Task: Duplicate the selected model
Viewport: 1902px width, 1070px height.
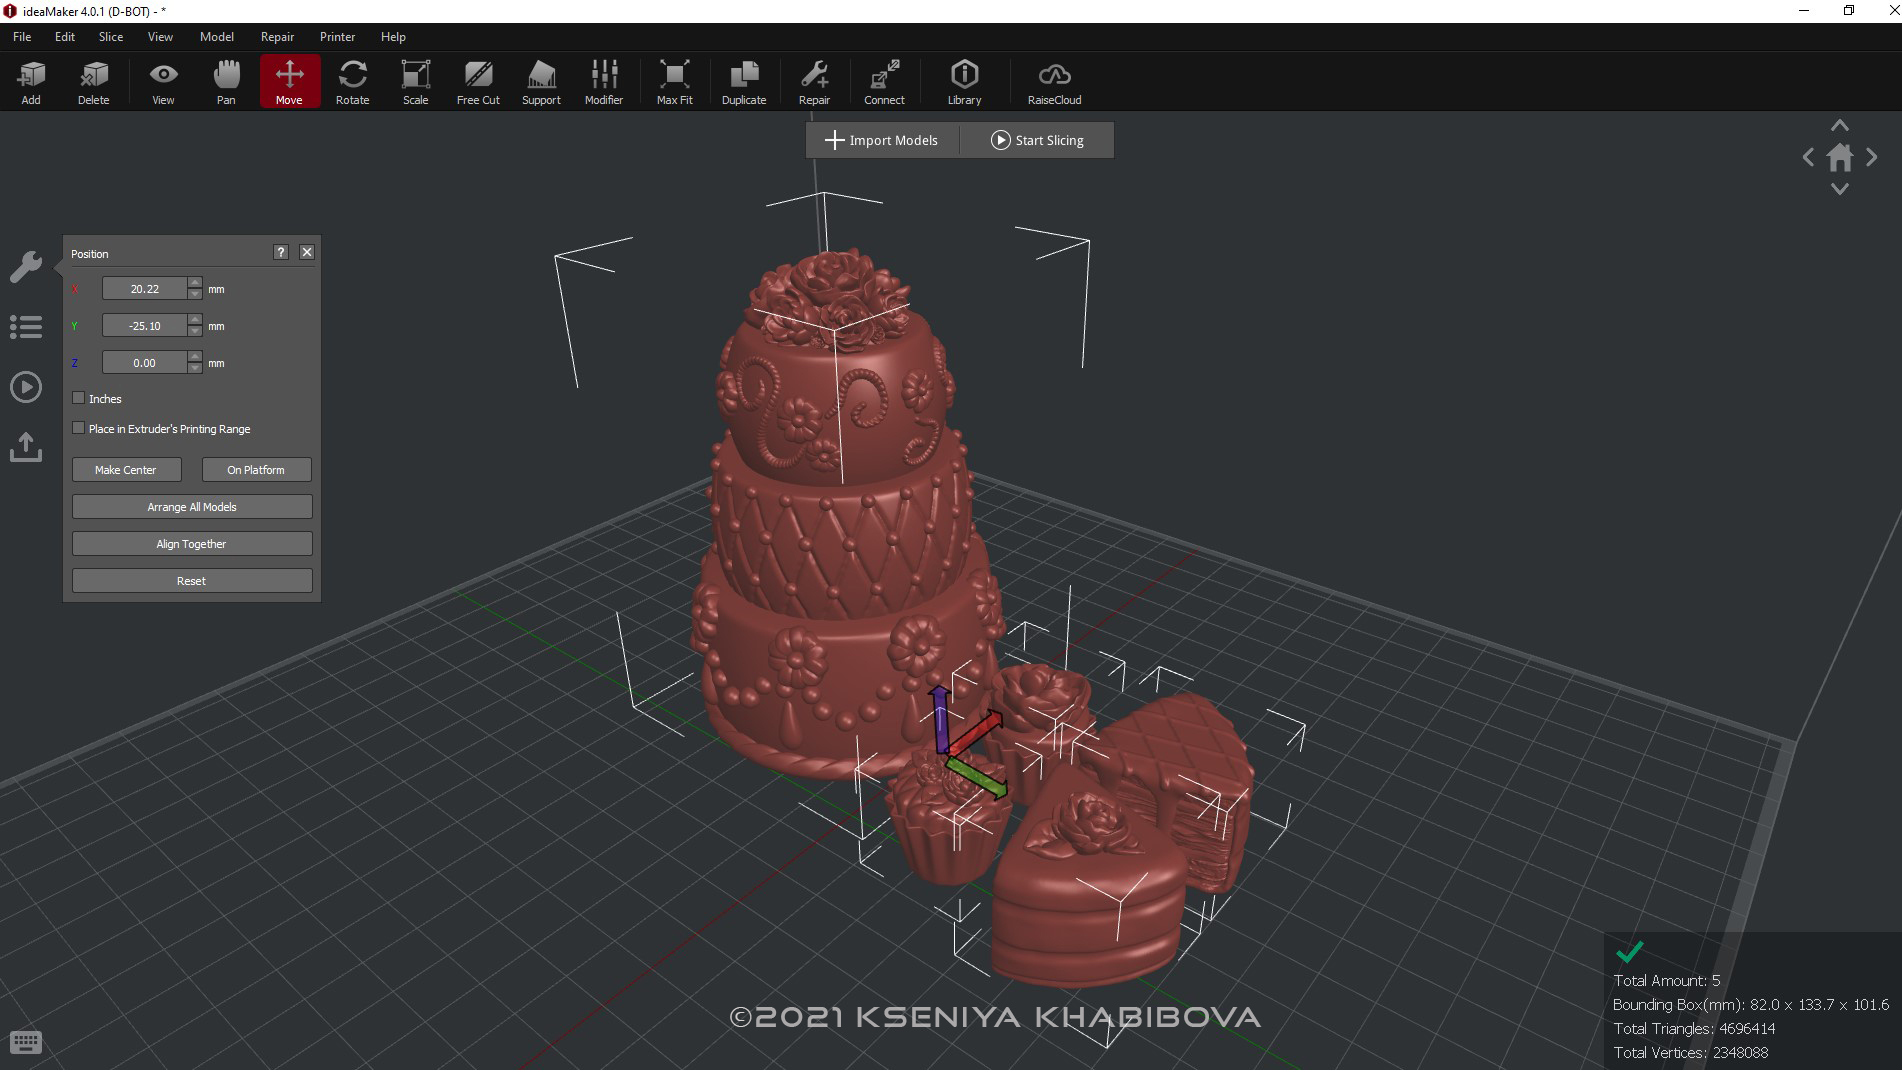Action: coord(743,80)
